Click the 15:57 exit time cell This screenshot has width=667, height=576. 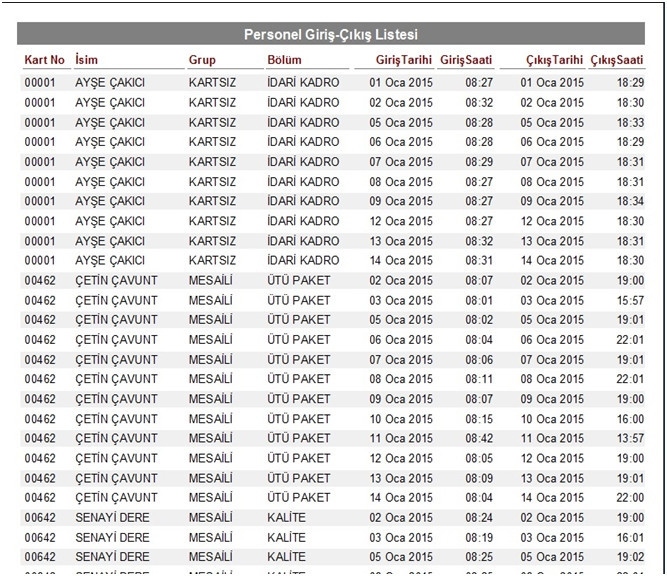pyautogui.click(x=630, y=300)
